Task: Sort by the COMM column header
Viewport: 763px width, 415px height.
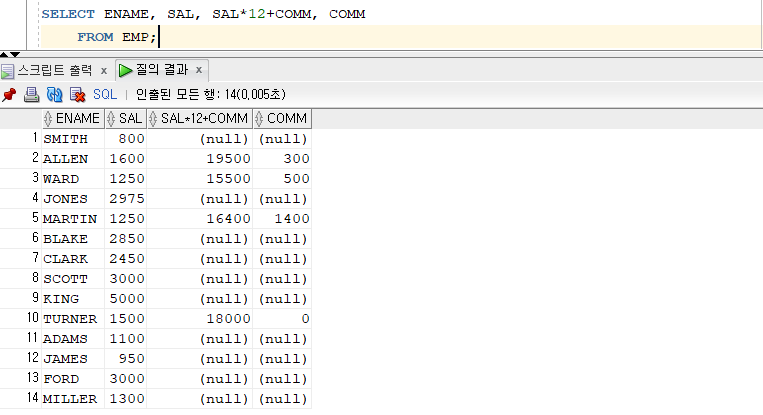Action: point(282,118)
